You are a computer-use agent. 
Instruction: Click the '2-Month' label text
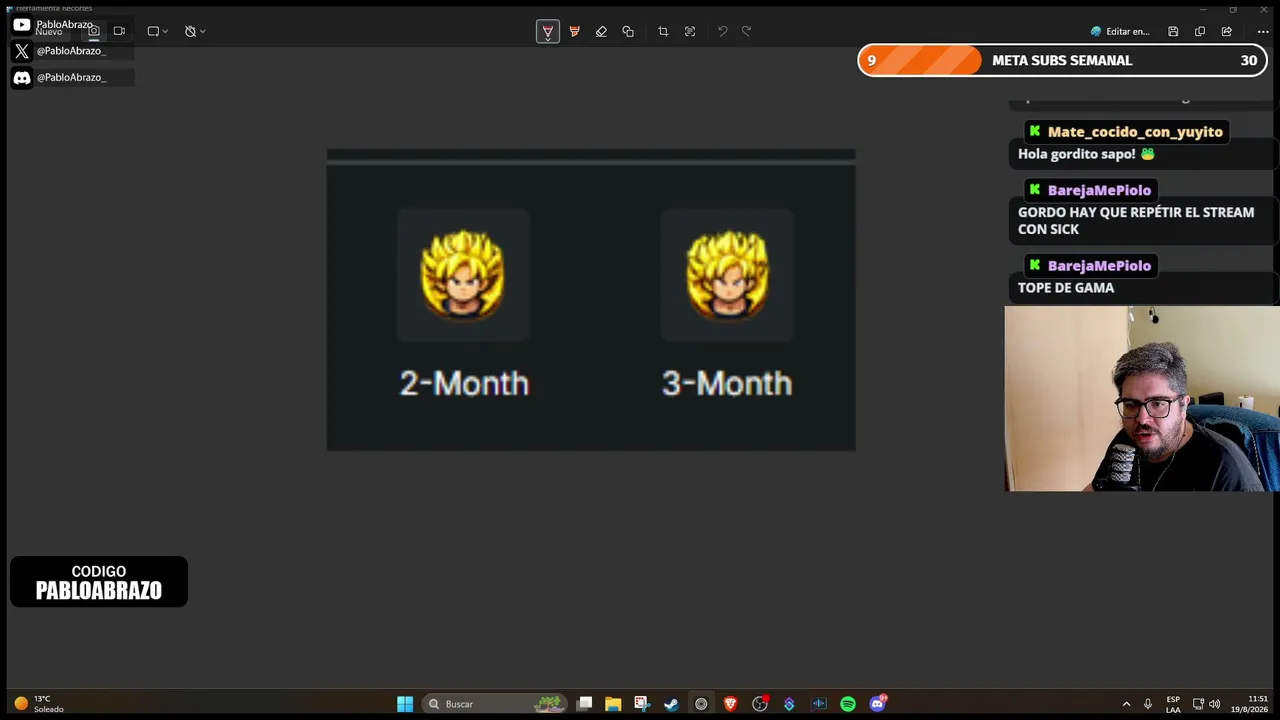[464, 383]
